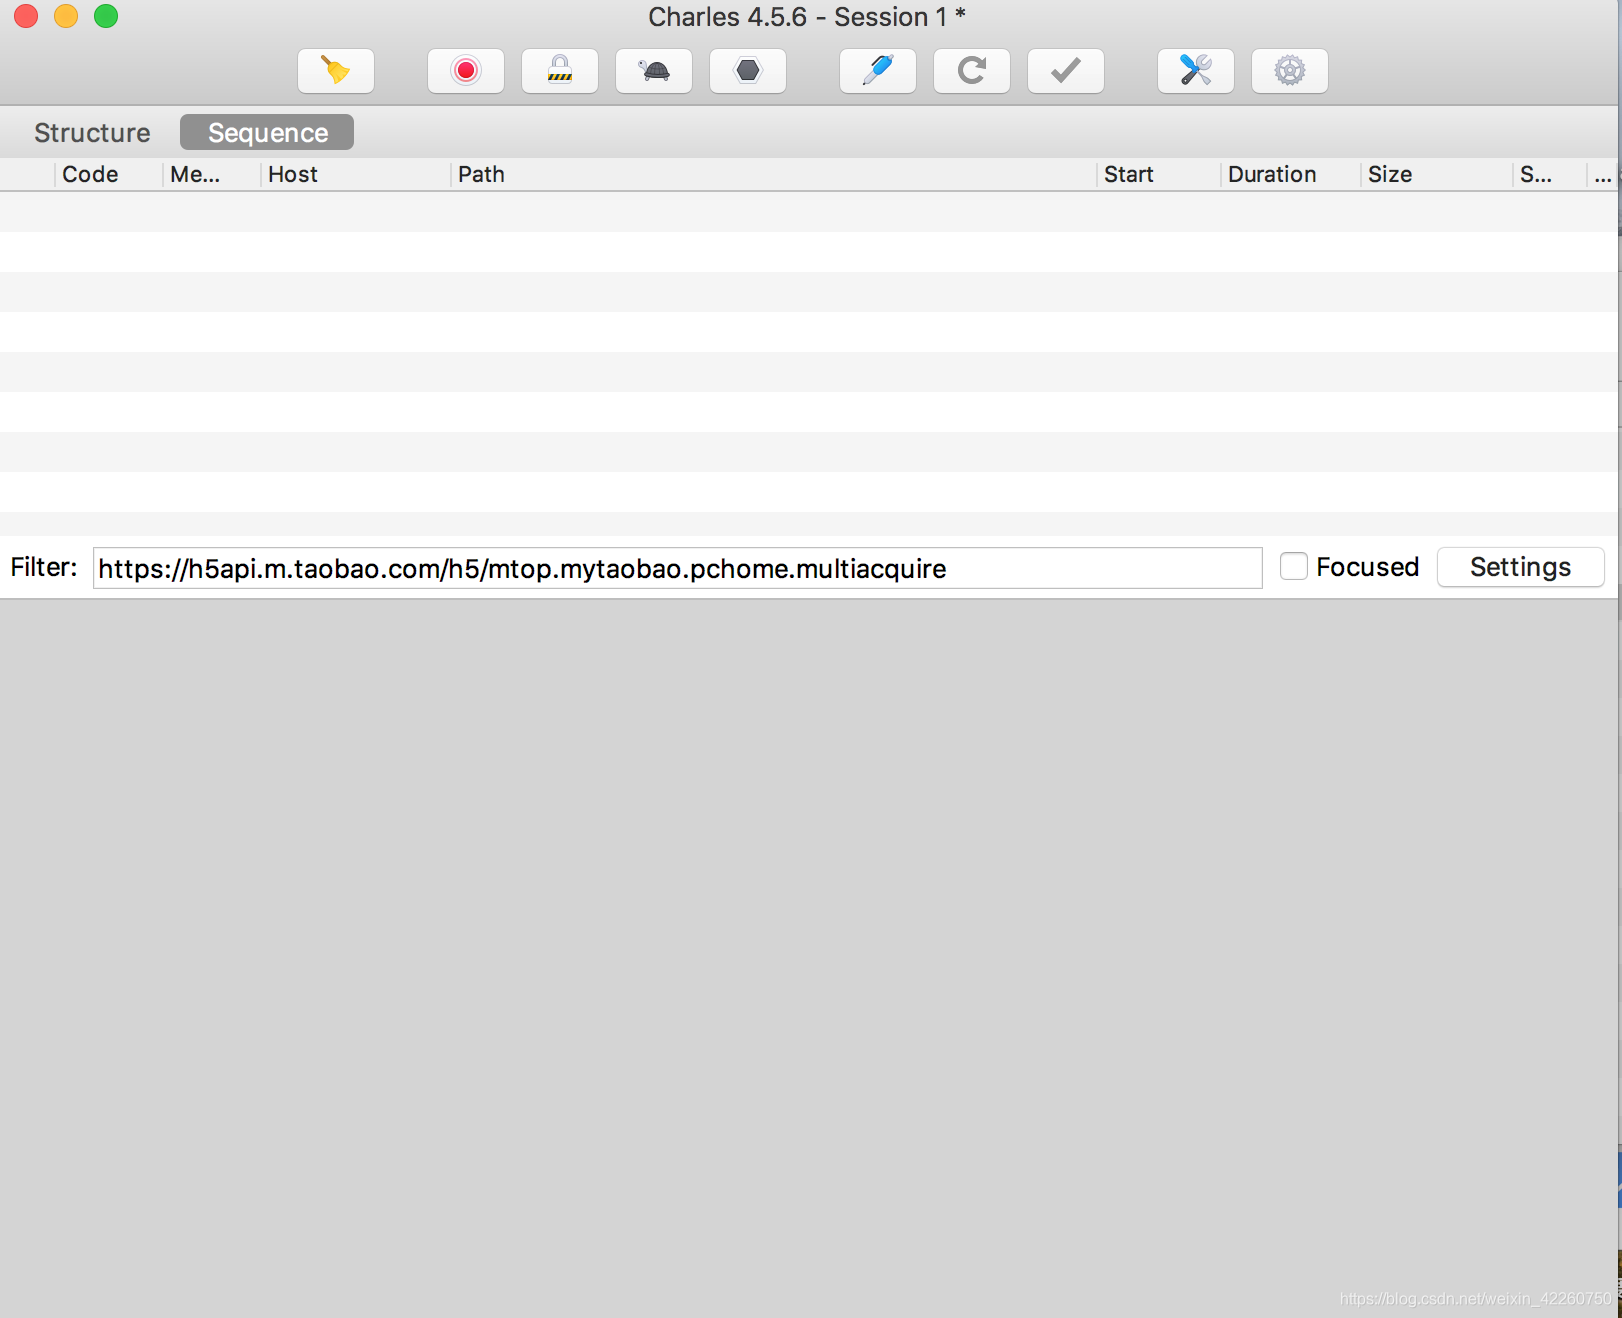Enable throttling with the turtle icon
Viewport: 1622px width, 1318px height.
click(654, 71)
